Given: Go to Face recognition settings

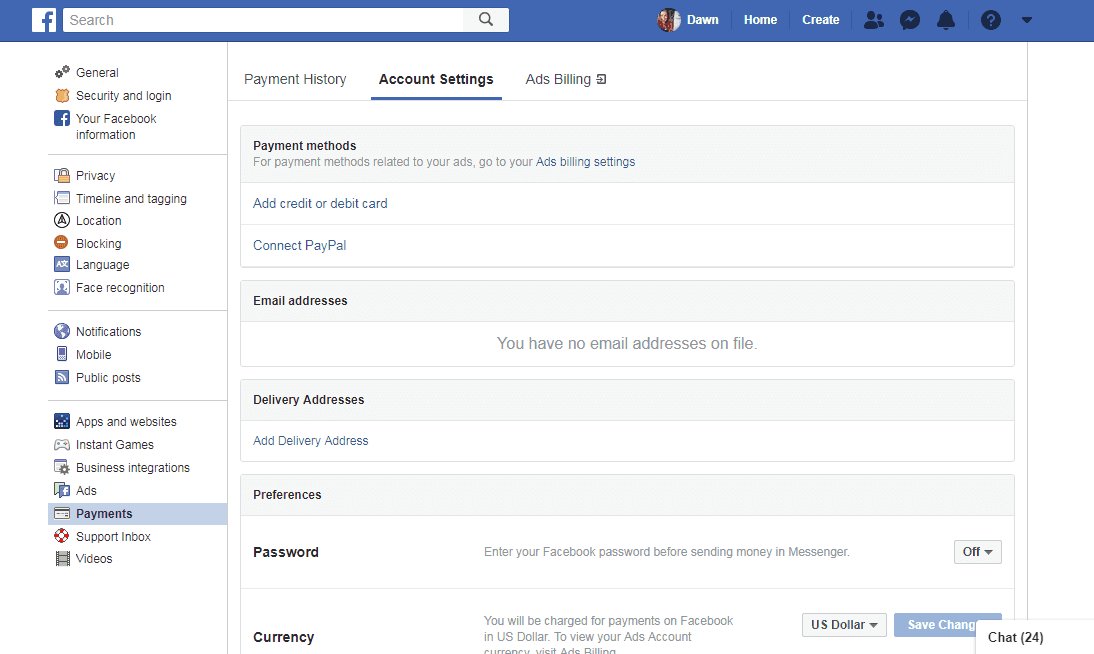Looking at the screenshot, I should coord(120,288).
